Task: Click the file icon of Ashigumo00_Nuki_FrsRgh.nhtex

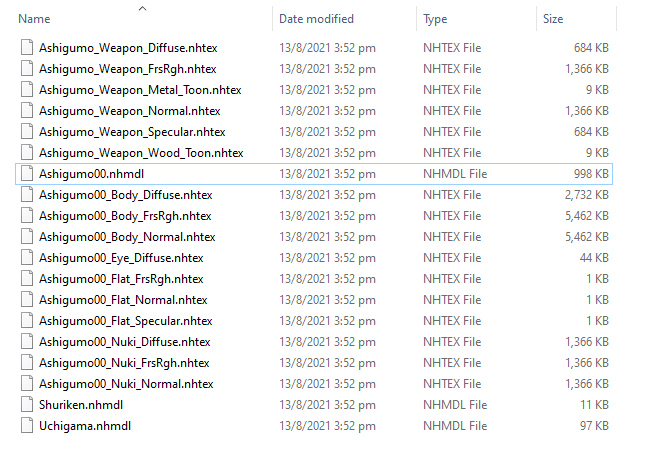Action: (x=27, y=363)
